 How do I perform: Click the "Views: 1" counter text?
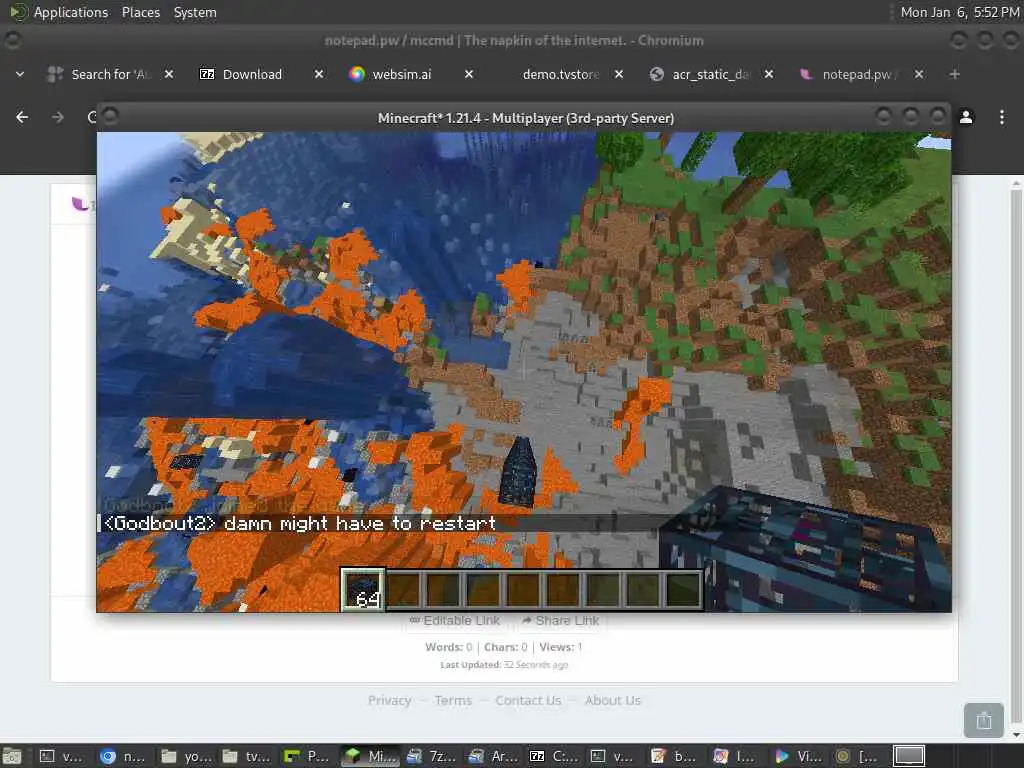[560, 647]
